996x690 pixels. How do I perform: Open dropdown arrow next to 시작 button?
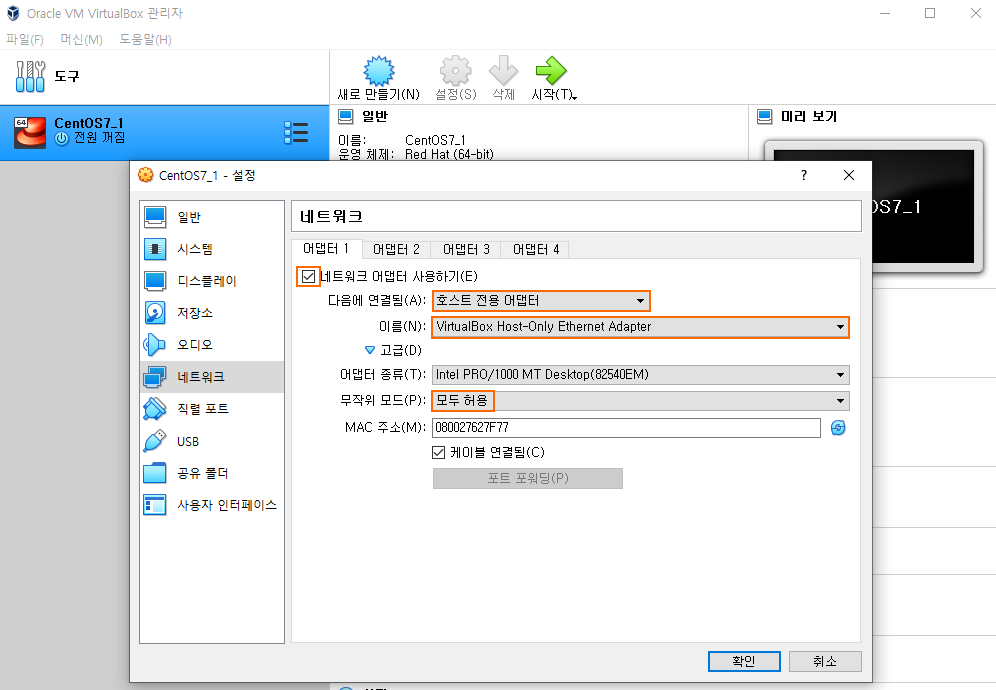(x=574, y=97)
